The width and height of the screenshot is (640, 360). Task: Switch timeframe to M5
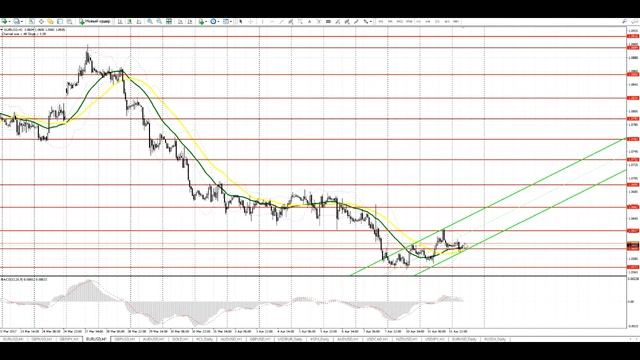[390, 21]
